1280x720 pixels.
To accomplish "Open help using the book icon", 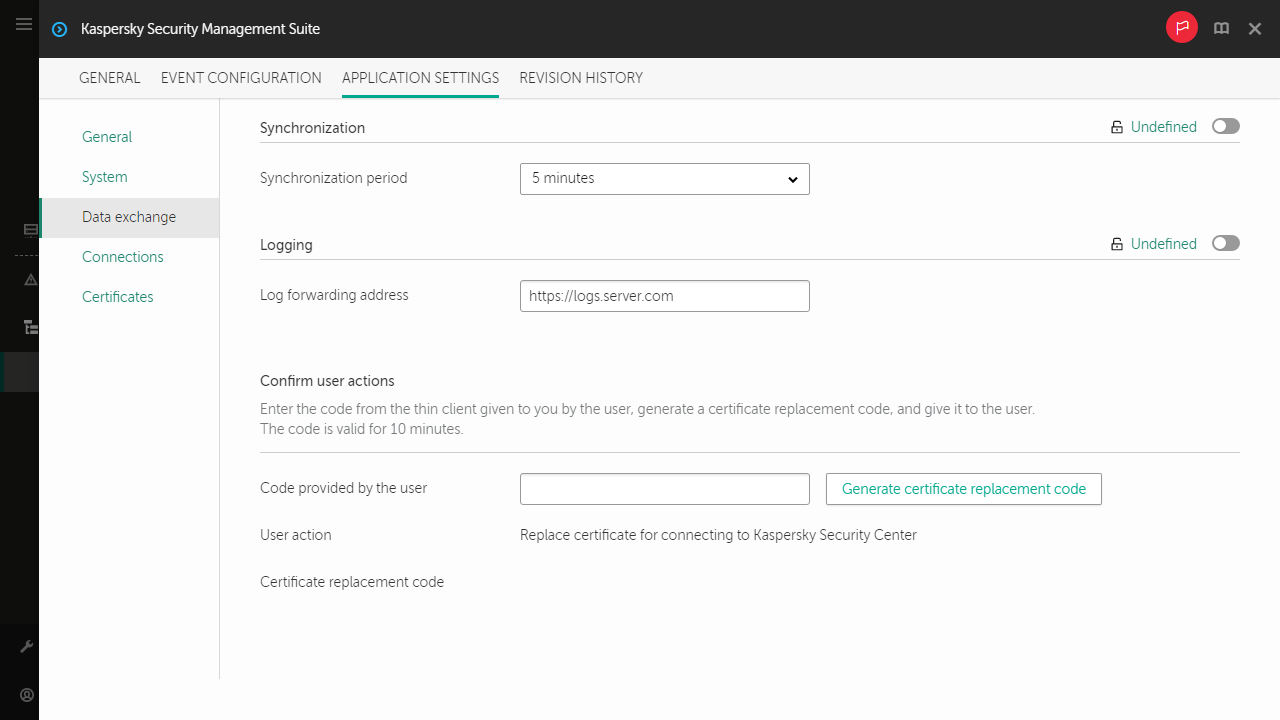I will coord(1221,28).
